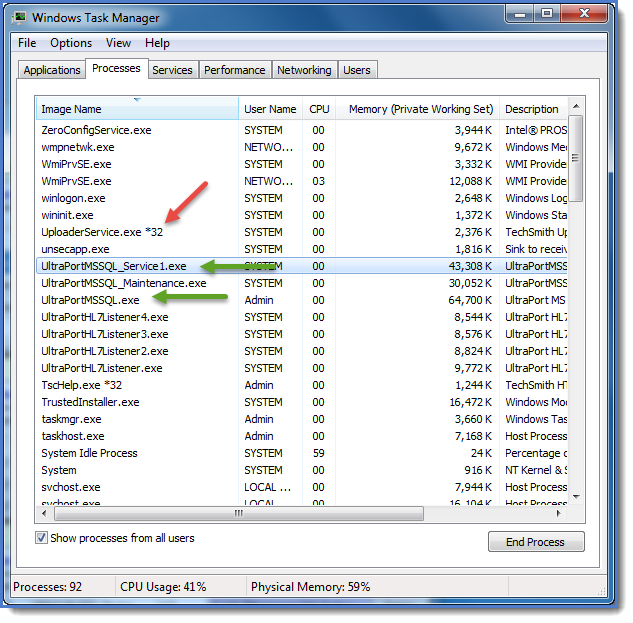
Task: Minimize the Task Manager window
Action: coord(520,14)
